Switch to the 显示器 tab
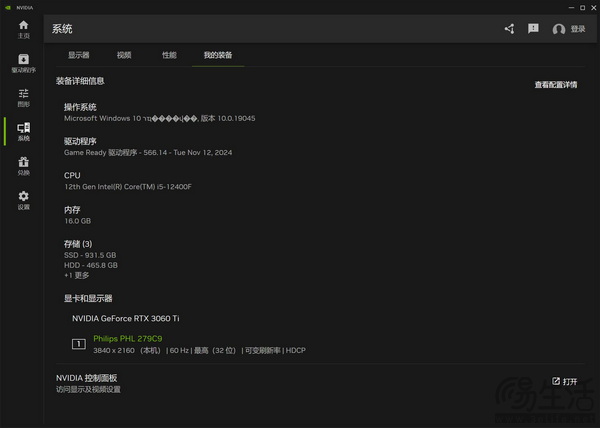The image size is (600, 428). coord(78,55)
